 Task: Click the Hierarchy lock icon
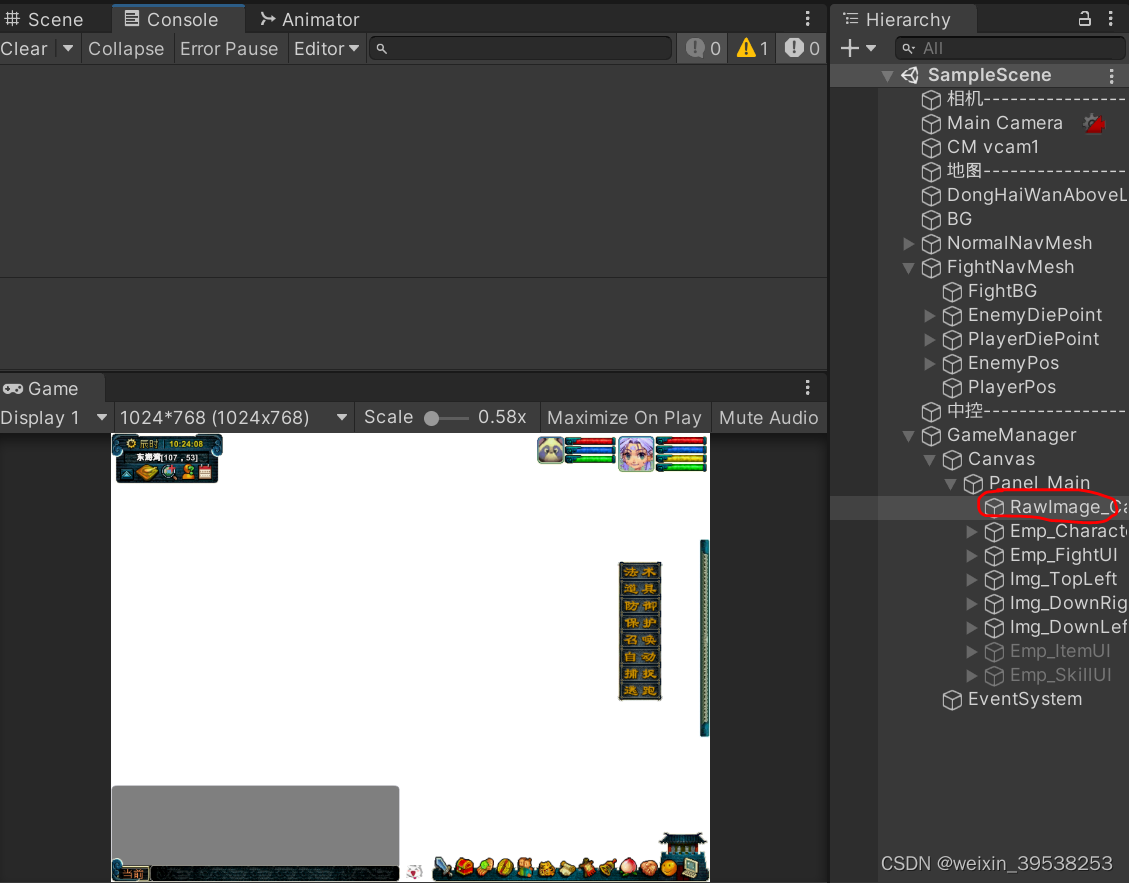1084,19
